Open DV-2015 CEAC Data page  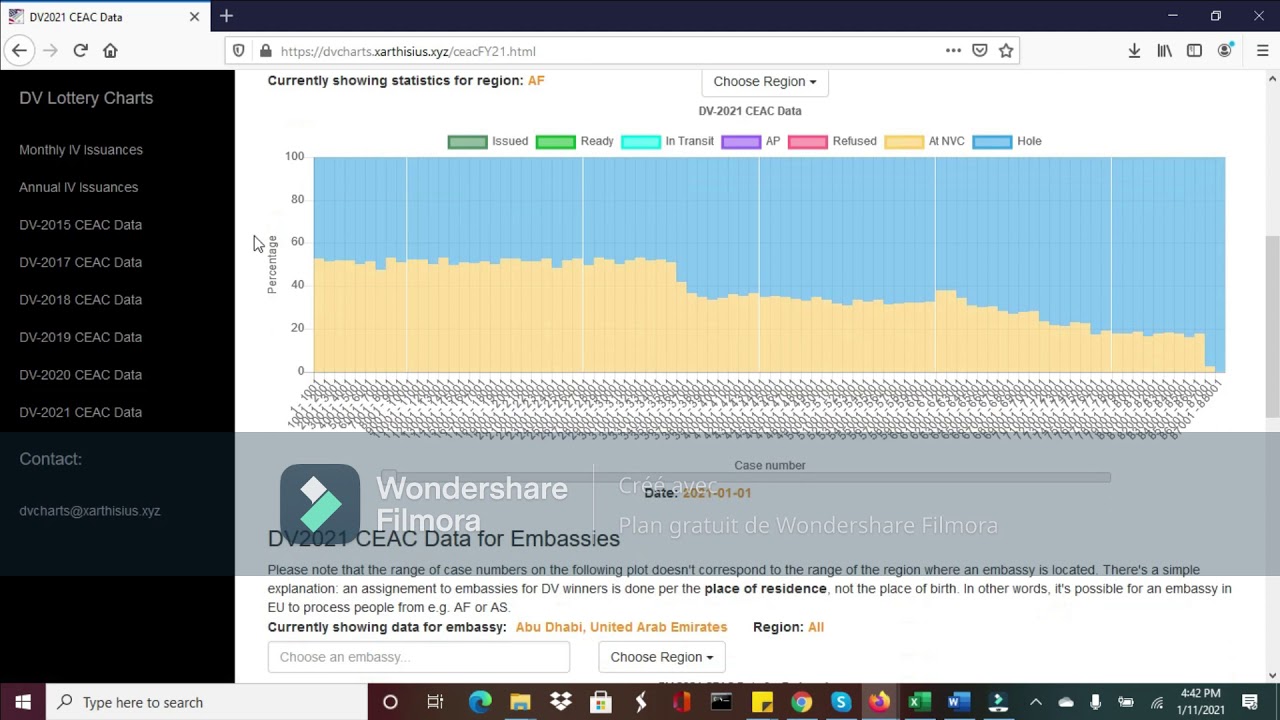pos(80,225)
